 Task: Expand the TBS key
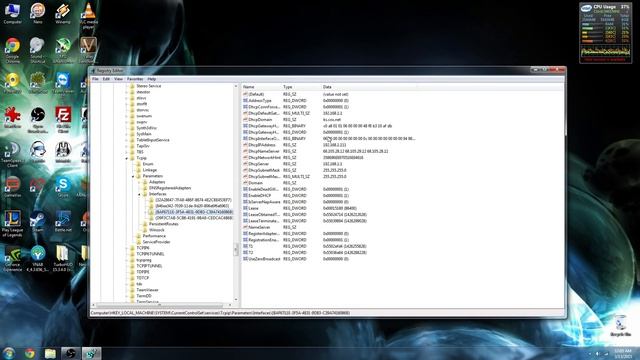pyautogui.click(x=127, y=152)
